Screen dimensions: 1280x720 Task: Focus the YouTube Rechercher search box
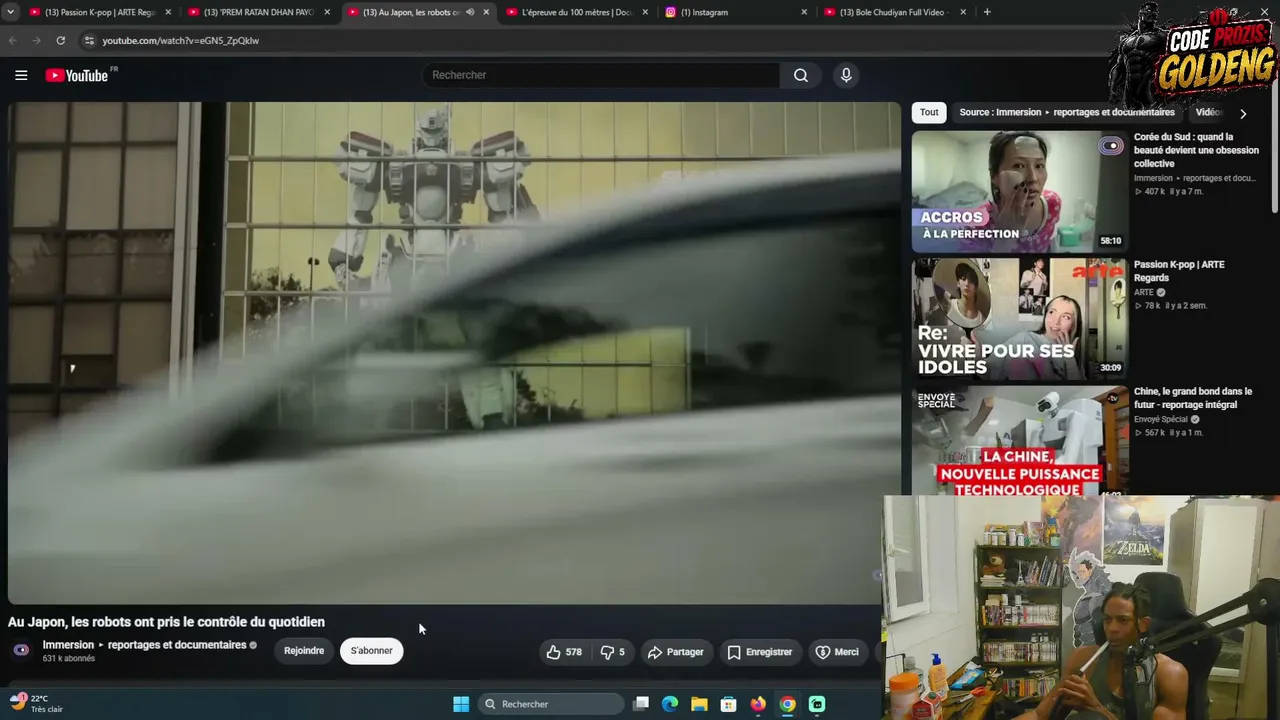603,75
